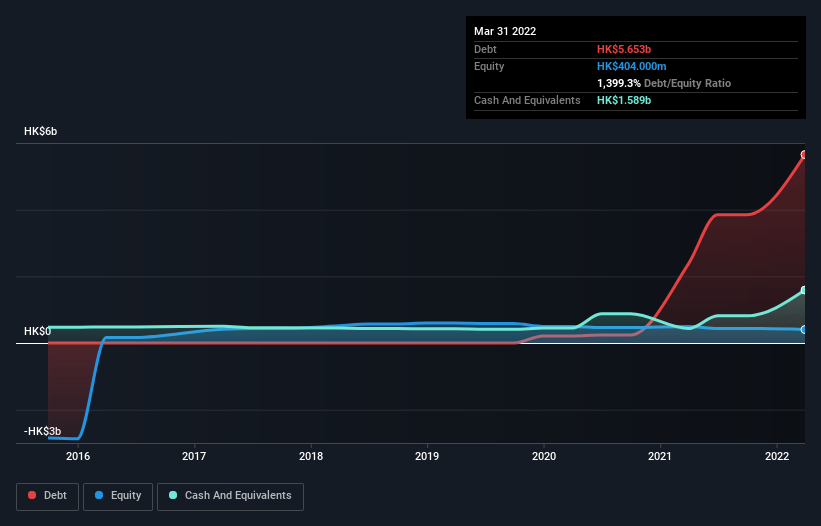The width and height of the screenshot is (821, 526).
Task: Click the 2020 x-axis label
Action: pos(544,456)
